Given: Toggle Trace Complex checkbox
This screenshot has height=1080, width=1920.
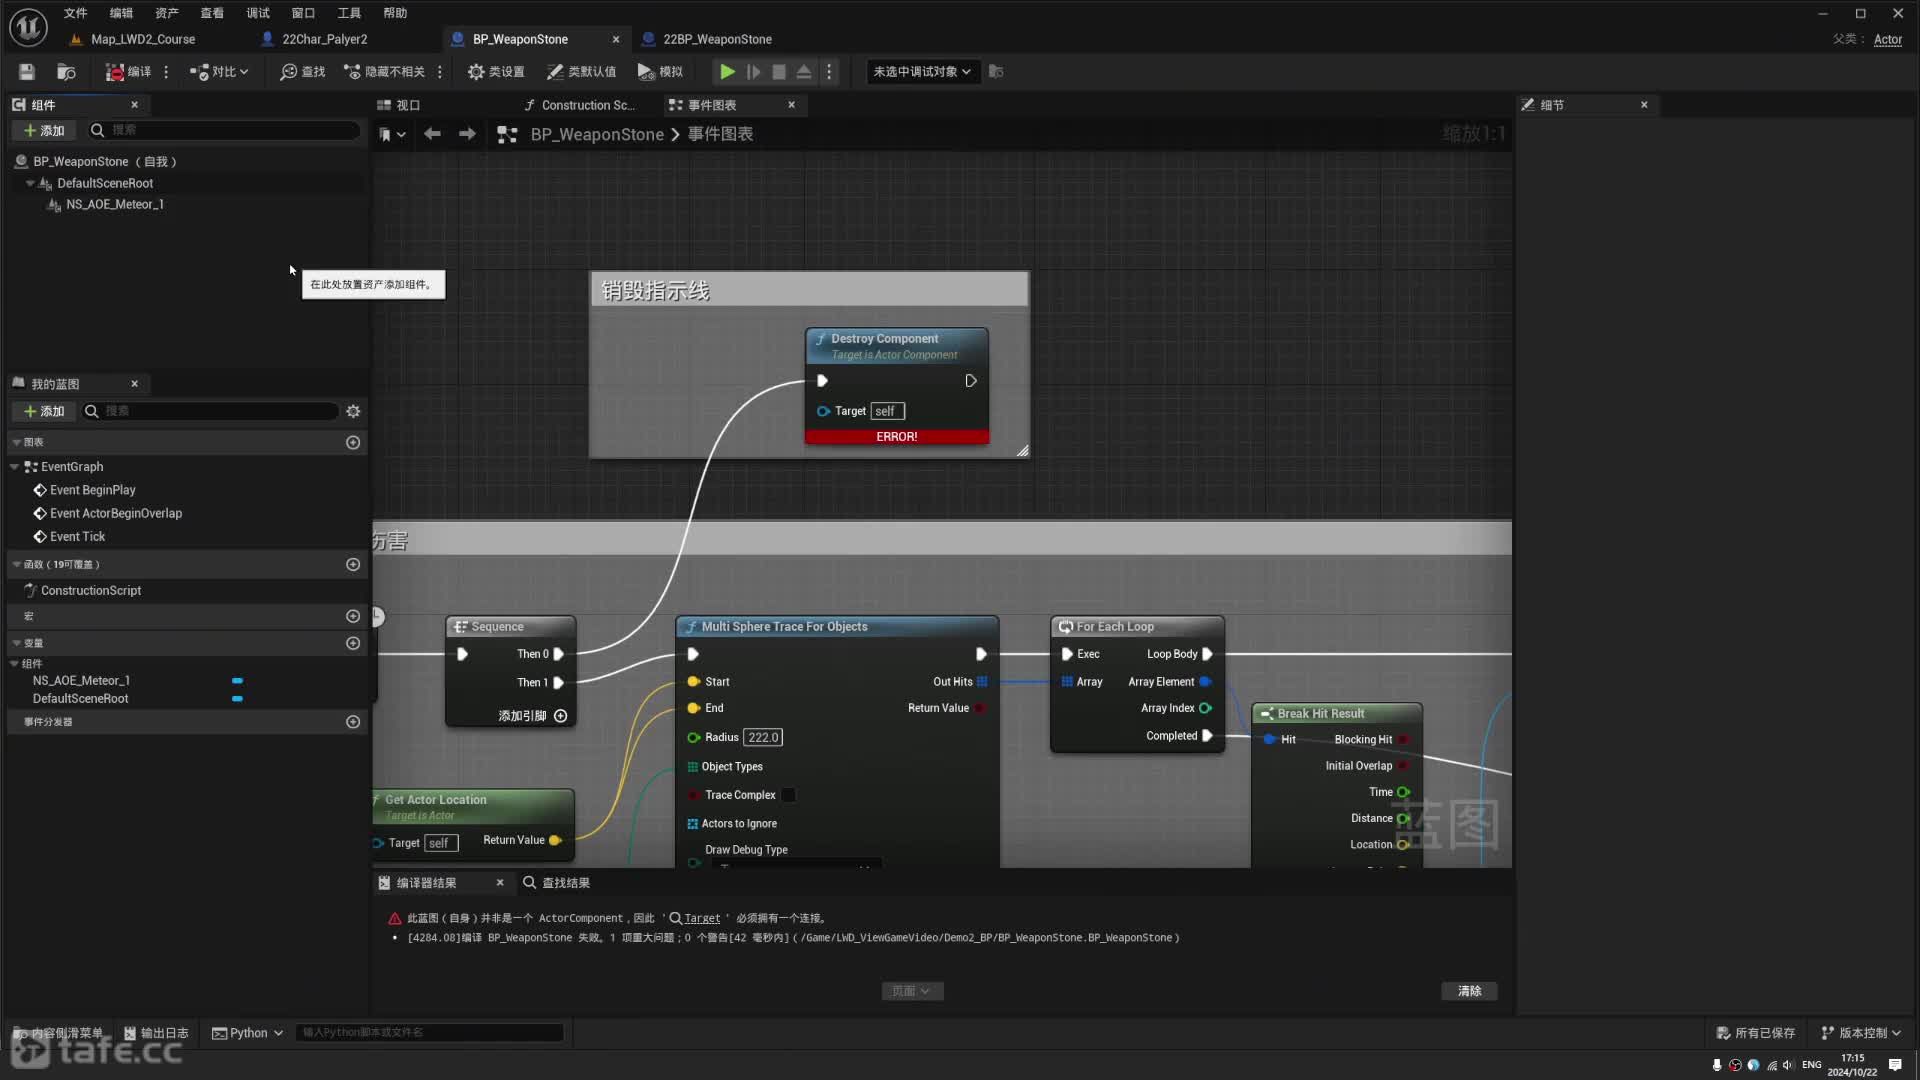Looking at the screenshot, I should tap(788, 795).
